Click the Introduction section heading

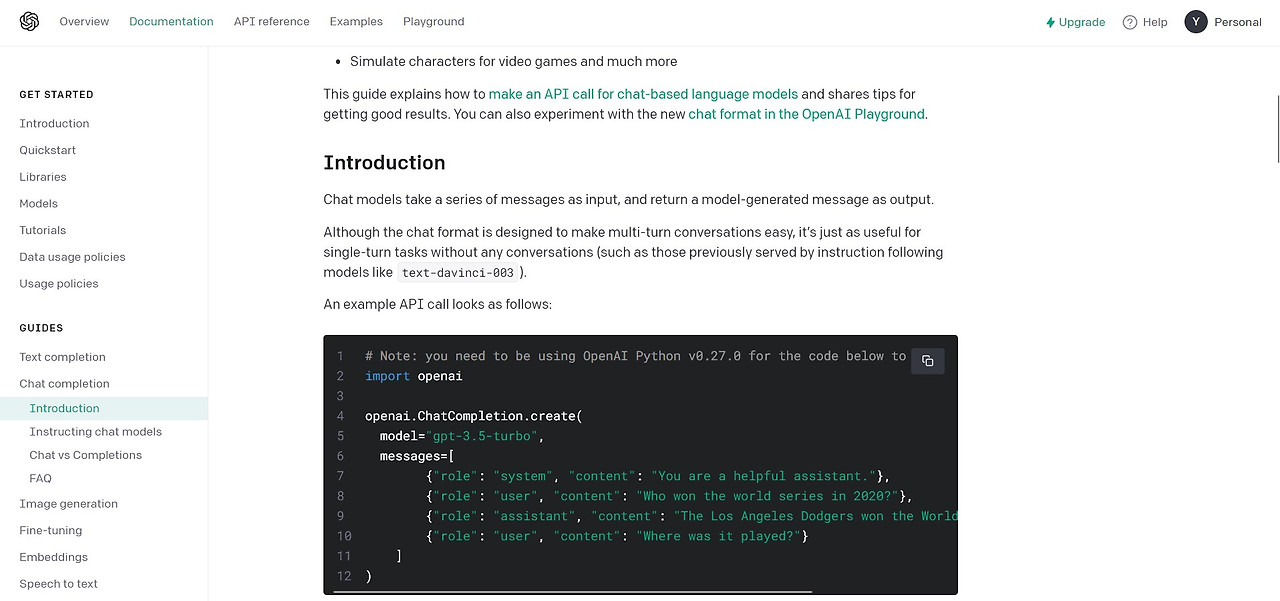[384, 163]
